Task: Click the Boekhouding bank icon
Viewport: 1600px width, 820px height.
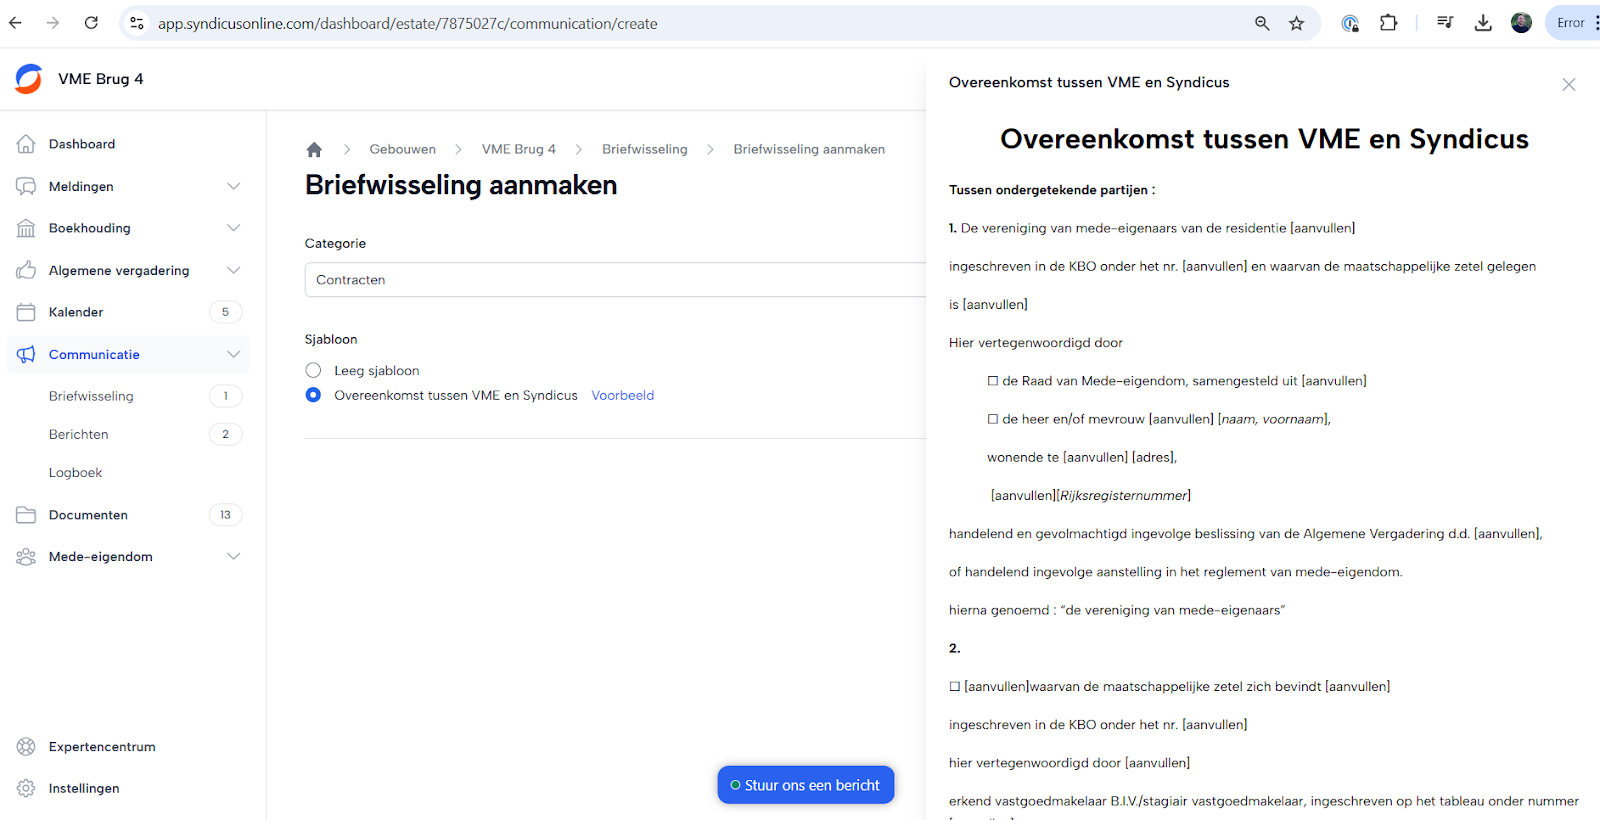Action: click(x=26, y=228)
